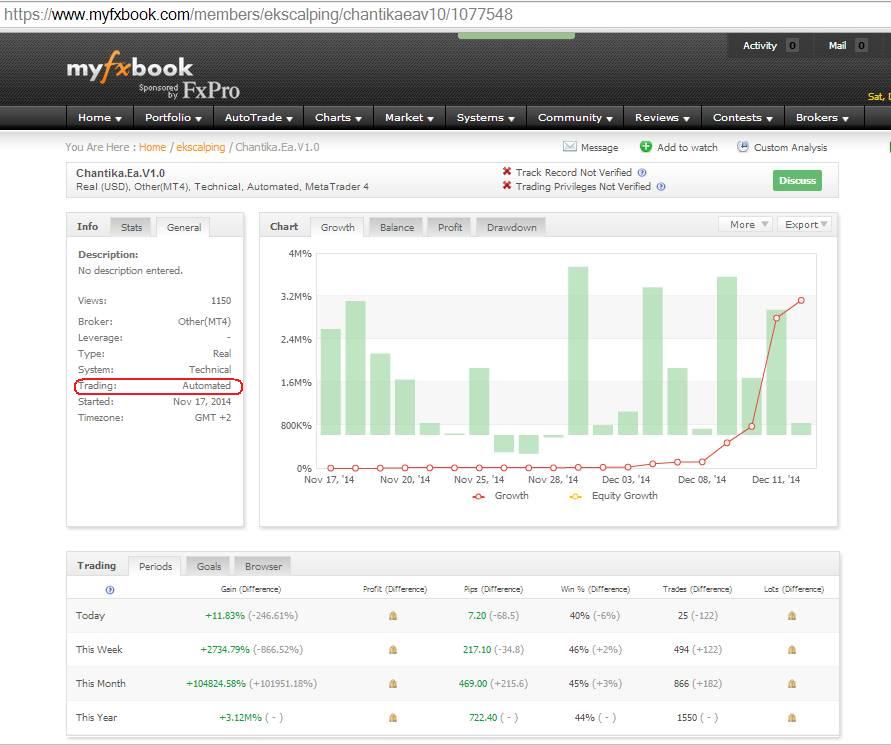Click the Profit lock icon in Today row

point(393,615)
